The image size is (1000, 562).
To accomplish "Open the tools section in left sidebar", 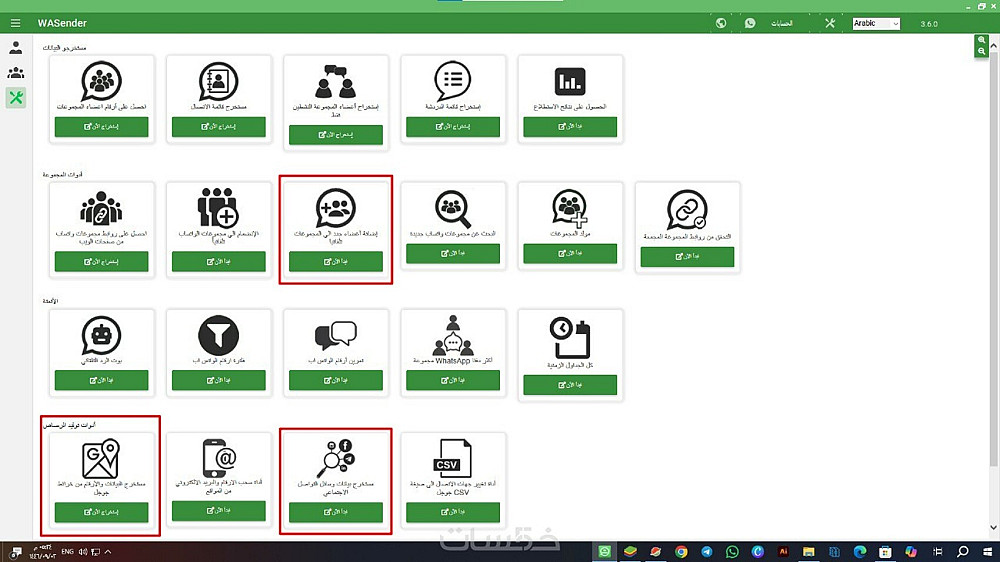I will click(x=16, y=97).
